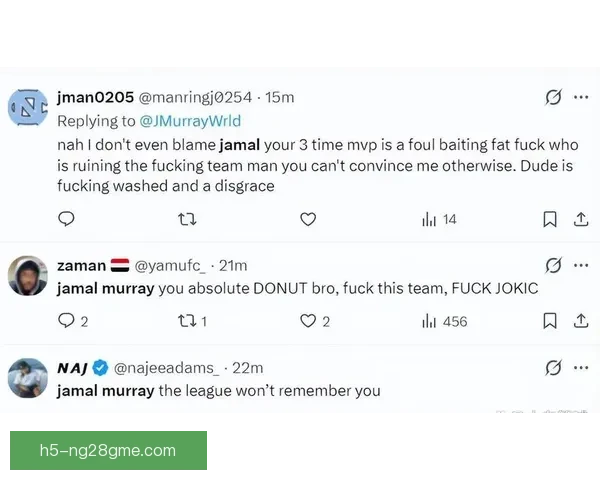The height and width of the screenshot is (480, 600).
Task: Open more options on jman0205's tweet
Action: (x=581, y=97)
